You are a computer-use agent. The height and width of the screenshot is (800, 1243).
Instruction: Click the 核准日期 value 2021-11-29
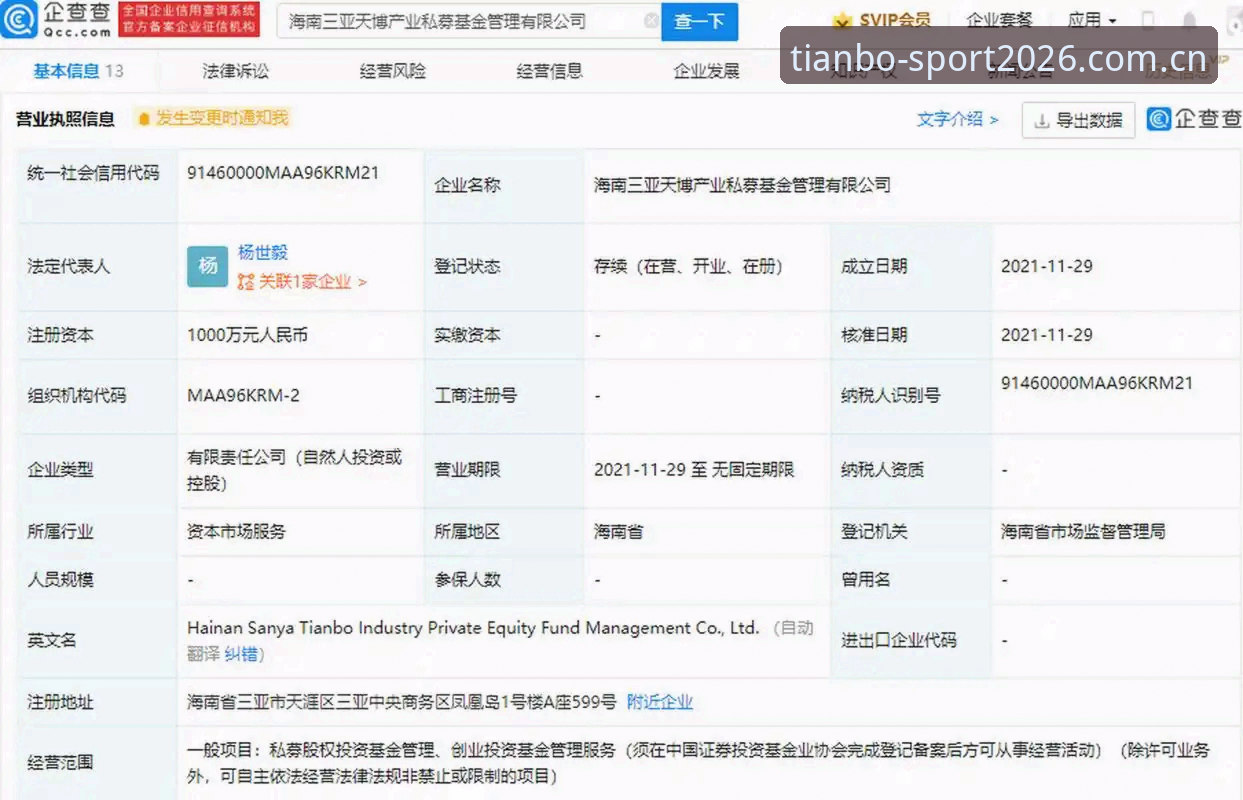1047,335
